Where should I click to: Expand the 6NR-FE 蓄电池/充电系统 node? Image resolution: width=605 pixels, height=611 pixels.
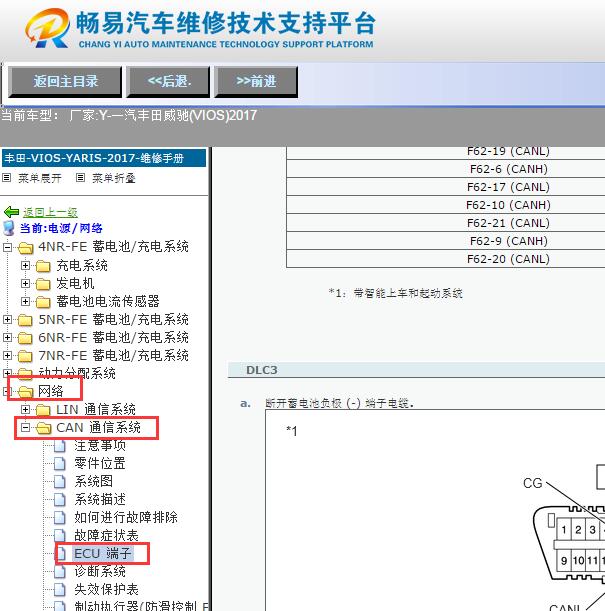coord(7,337)
